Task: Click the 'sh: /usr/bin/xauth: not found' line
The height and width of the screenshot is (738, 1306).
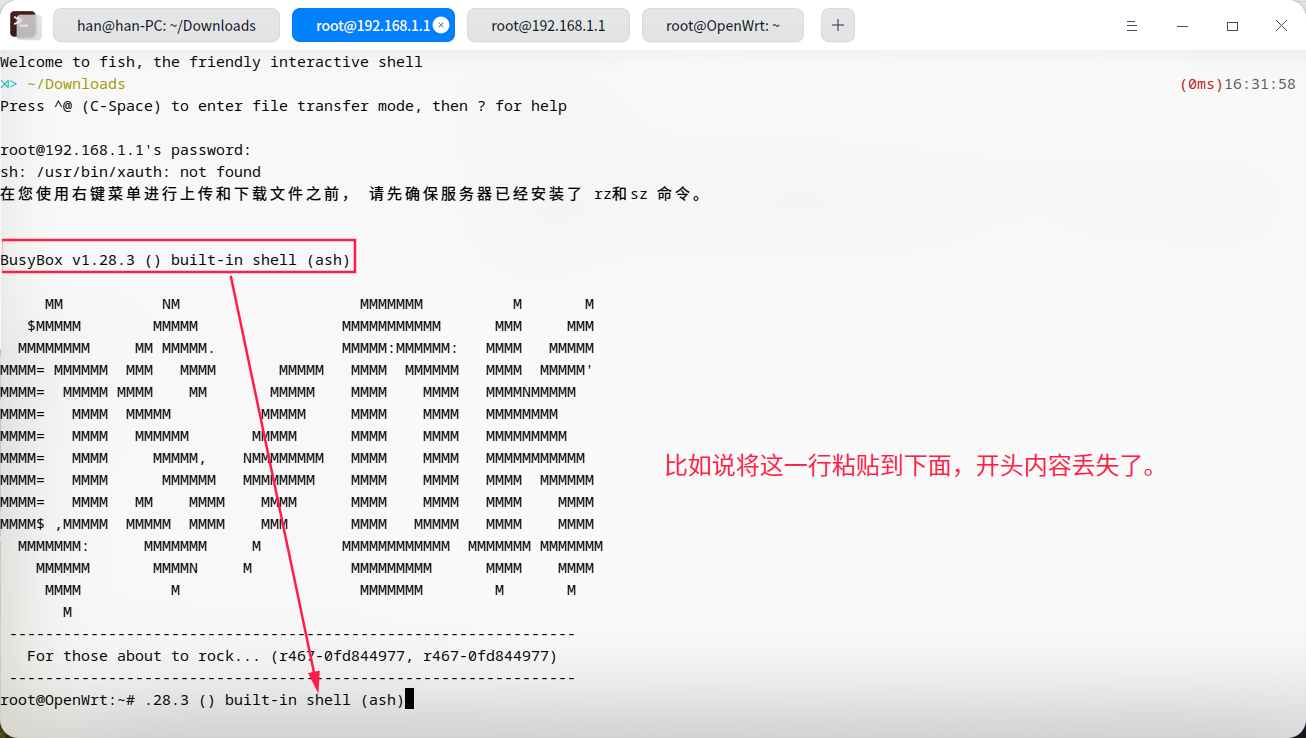Action: coord(130,172)
